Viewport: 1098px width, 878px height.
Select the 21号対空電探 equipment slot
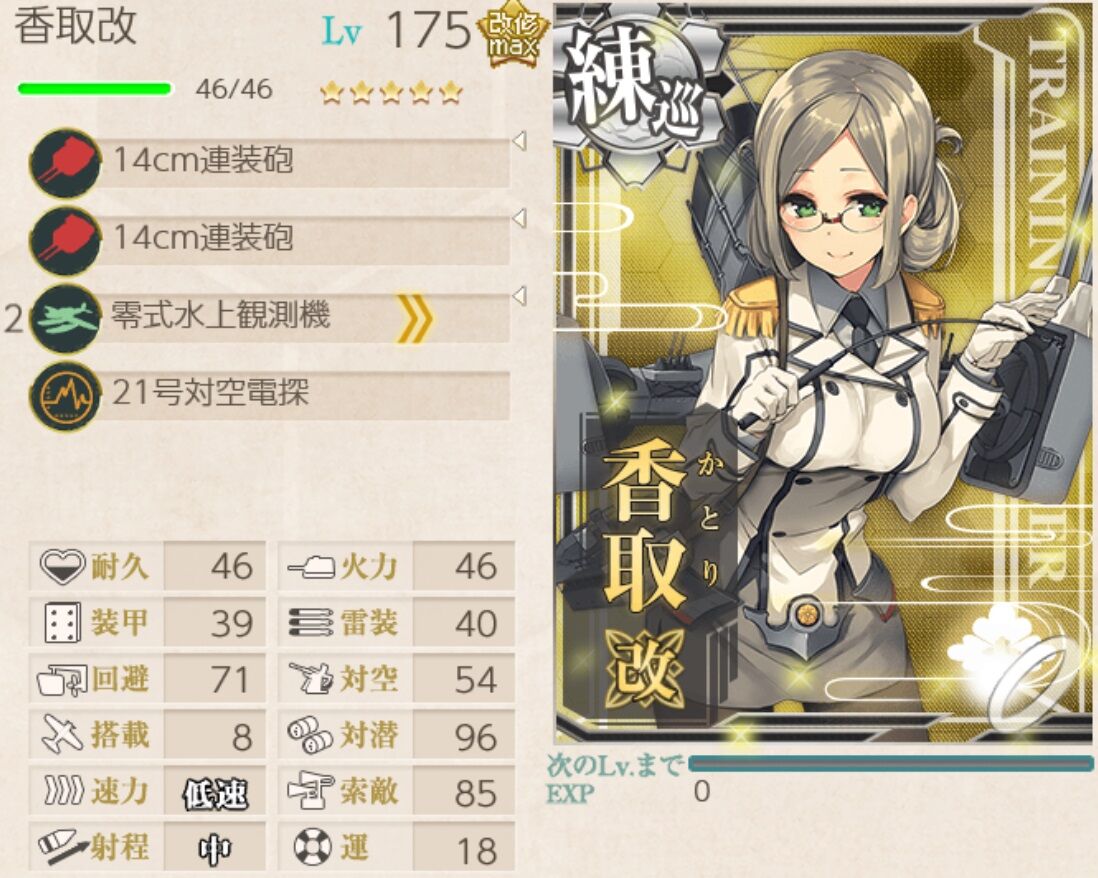click(x=270, y=396)
